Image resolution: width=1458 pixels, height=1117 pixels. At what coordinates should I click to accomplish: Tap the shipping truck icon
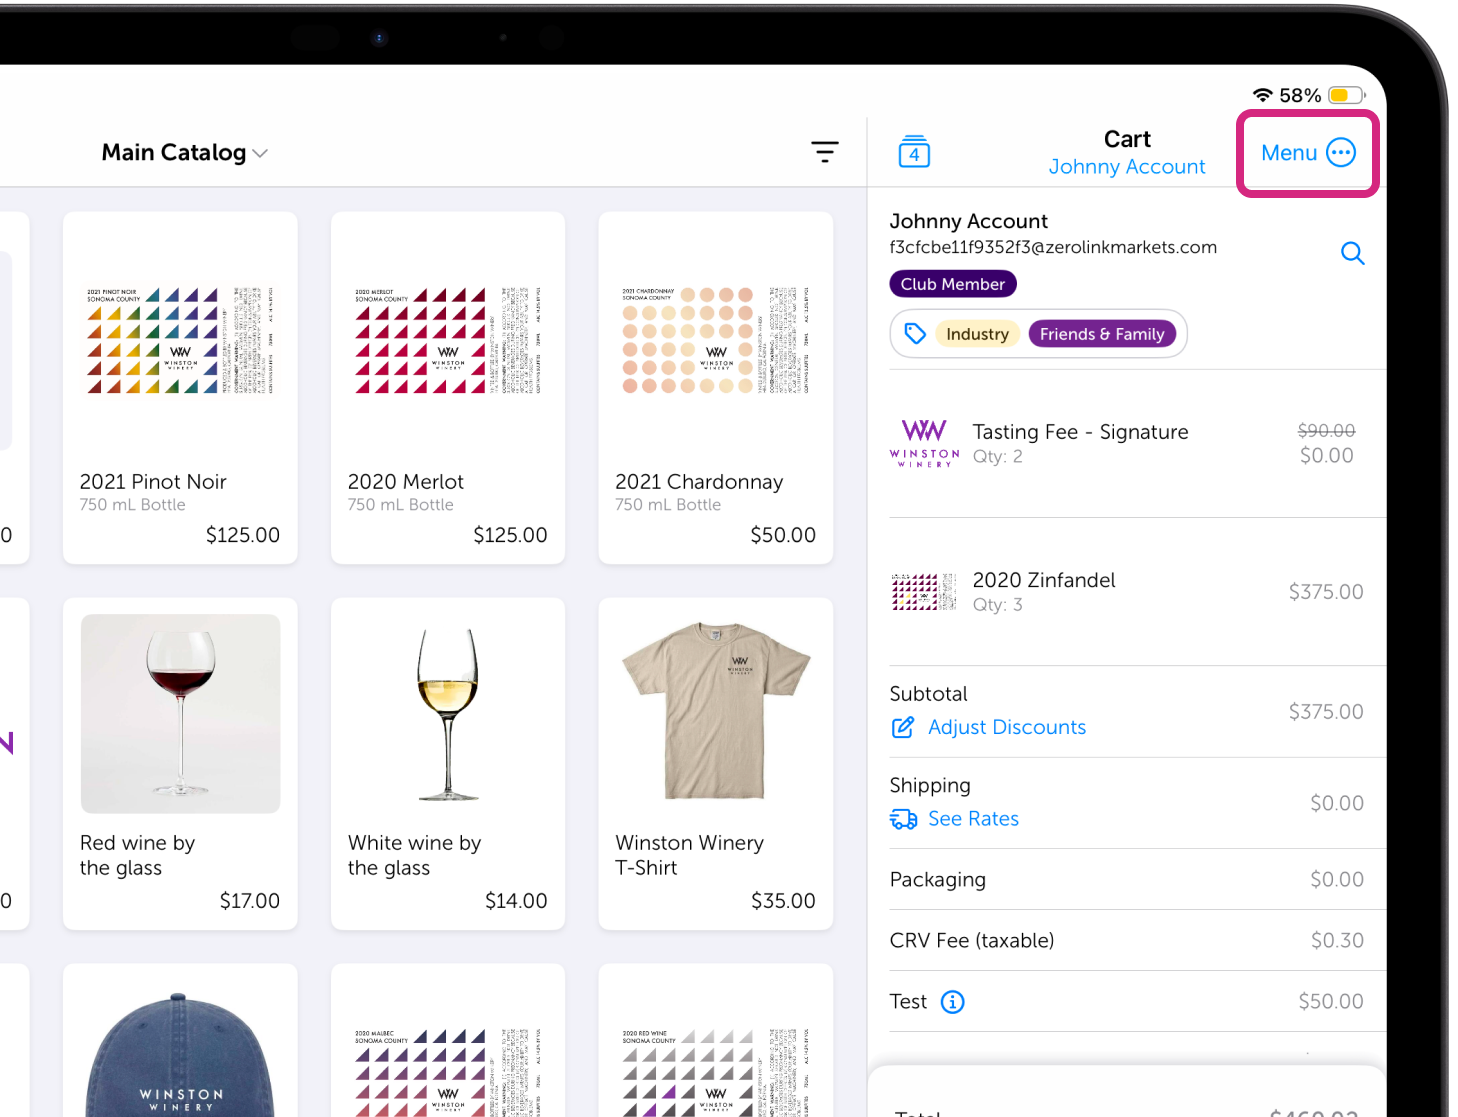point(904,820)
